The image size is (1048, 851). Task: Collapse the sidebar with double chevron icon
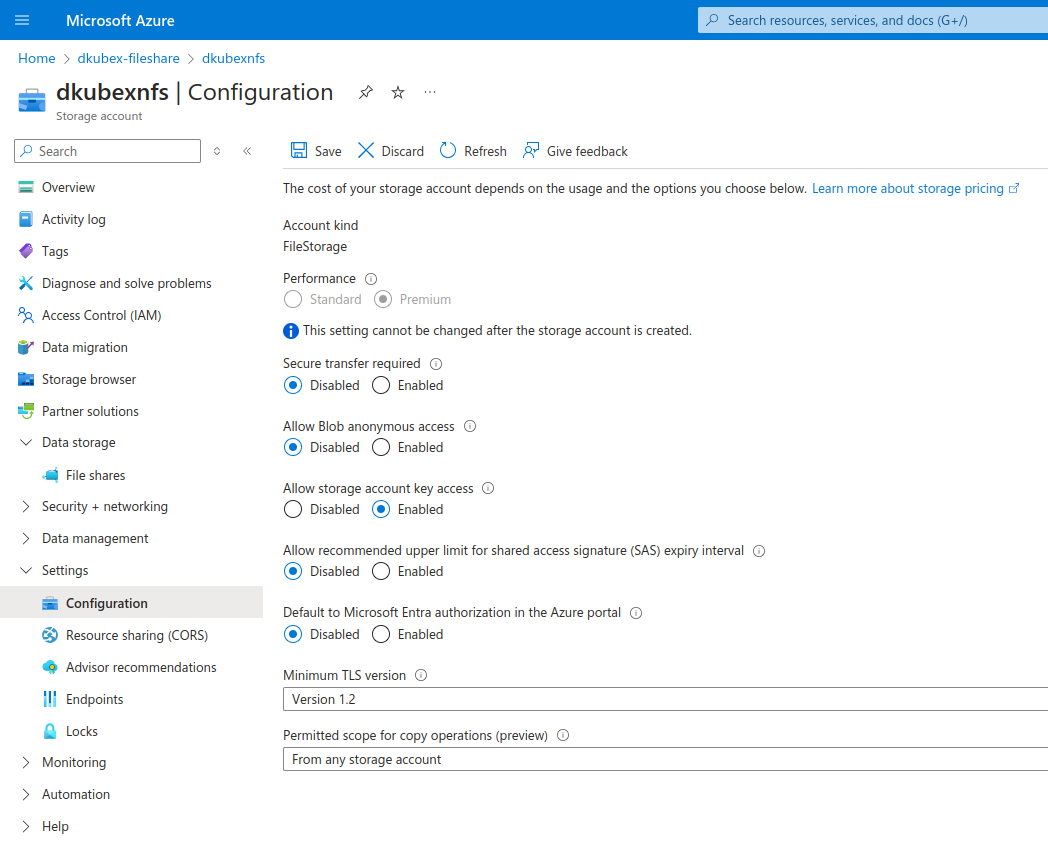pyautogui.click(x=247, y=151)
